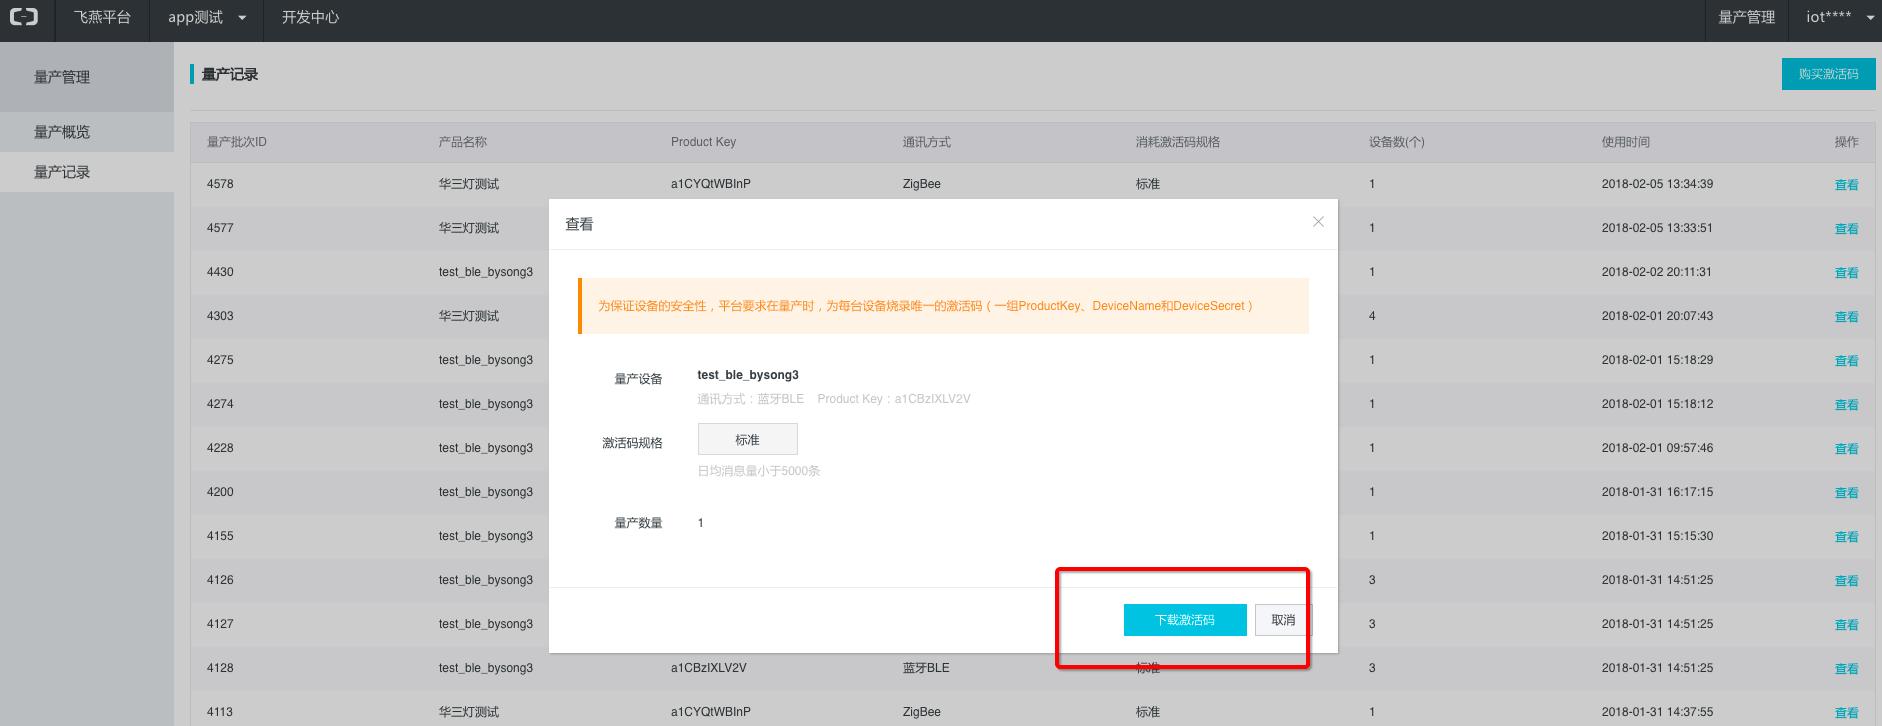Click 日均消息量小于5000条 hint in dialog

[759, 471]
